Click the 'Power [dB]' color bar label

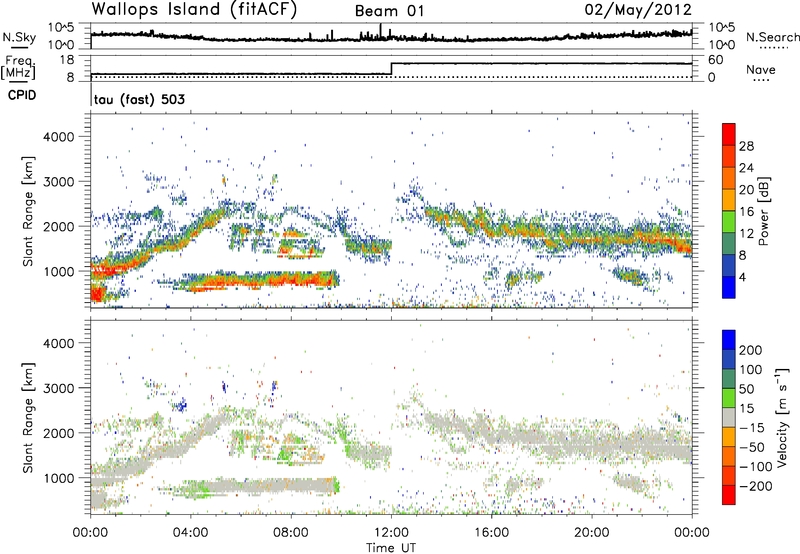pos(763,211)
